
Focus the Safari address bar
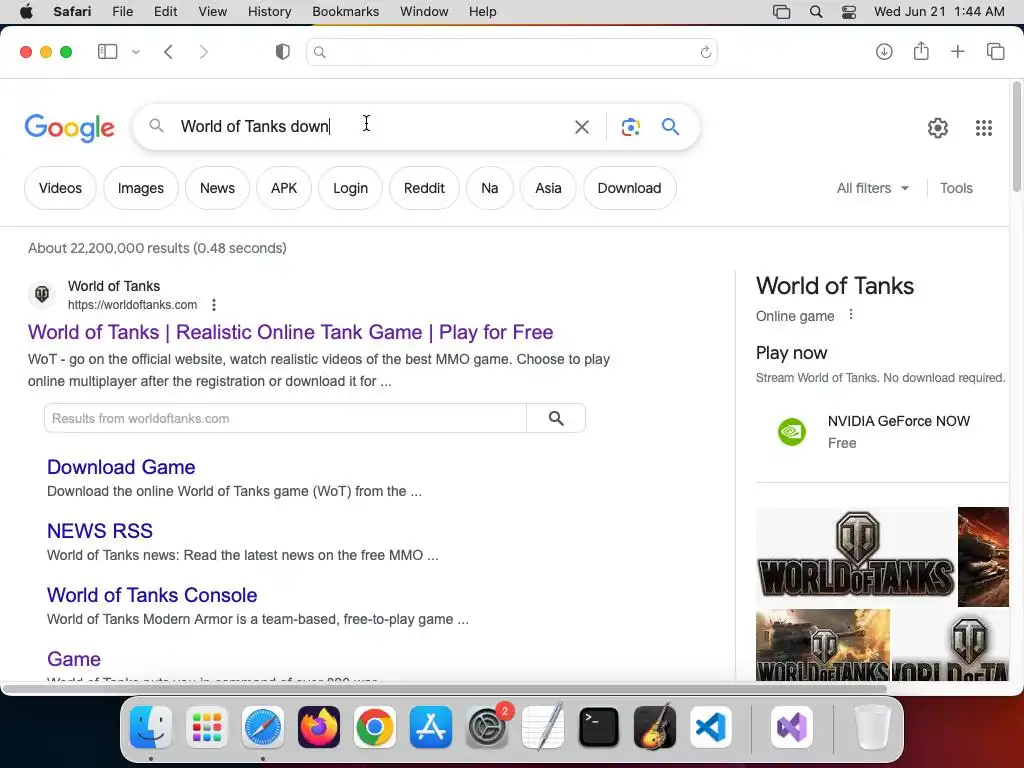pos(511,52)
